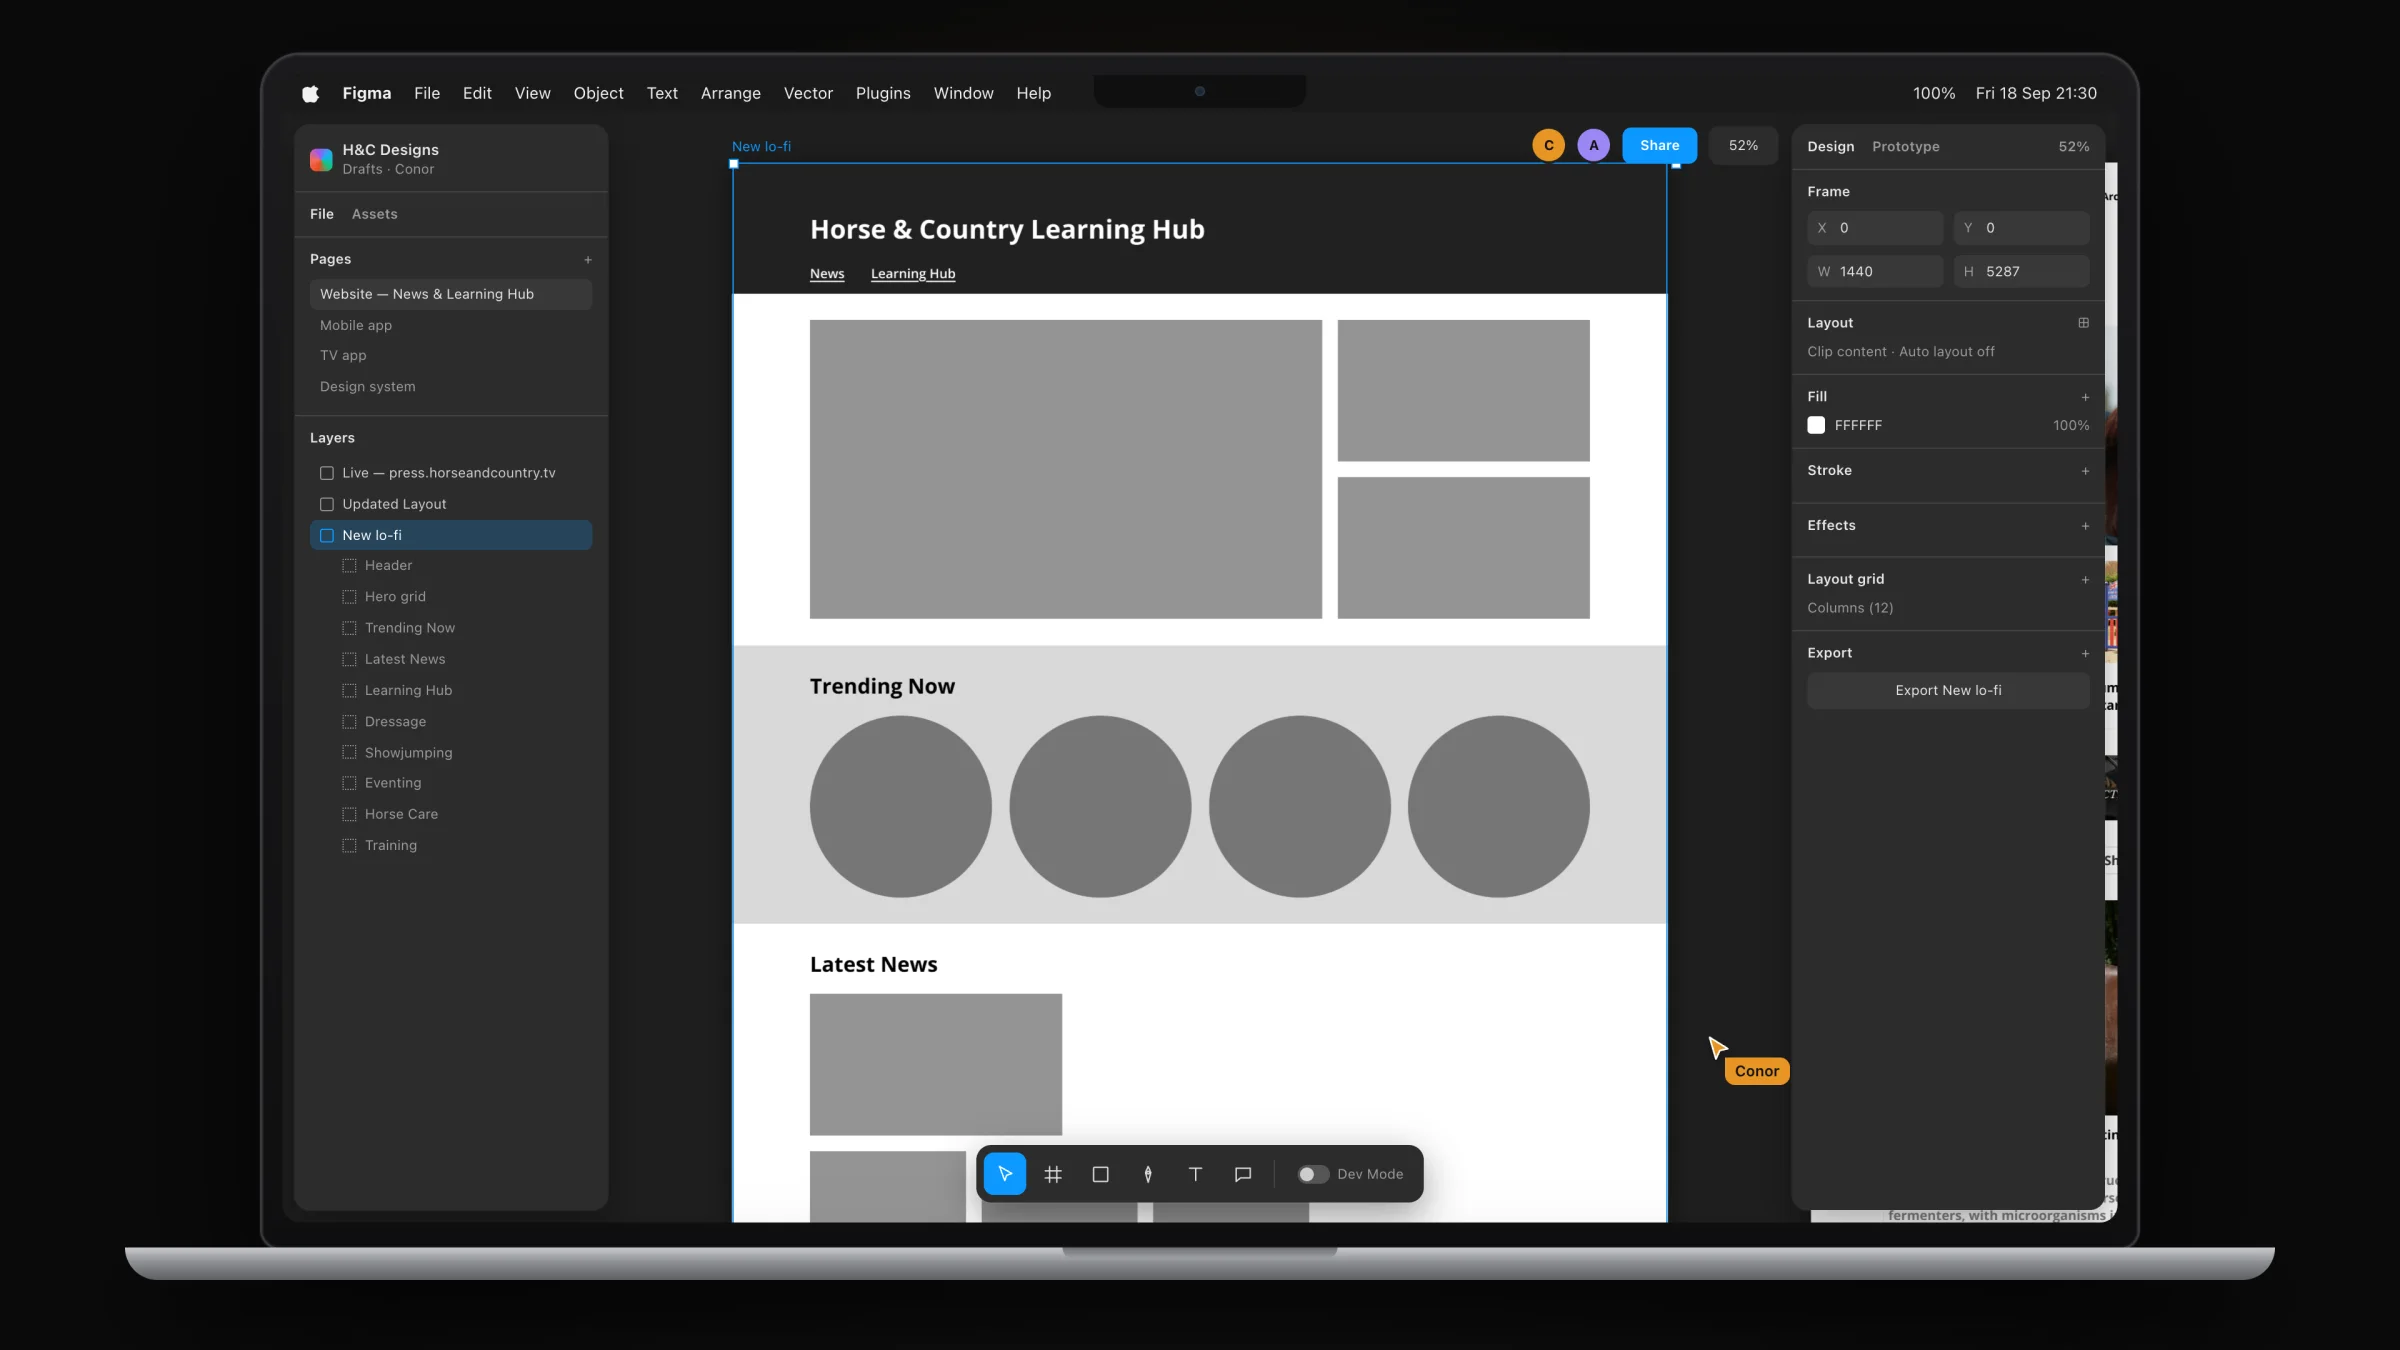
Task: Open the Apple menu
Action: pyautogui.click(x=310, y=93)
